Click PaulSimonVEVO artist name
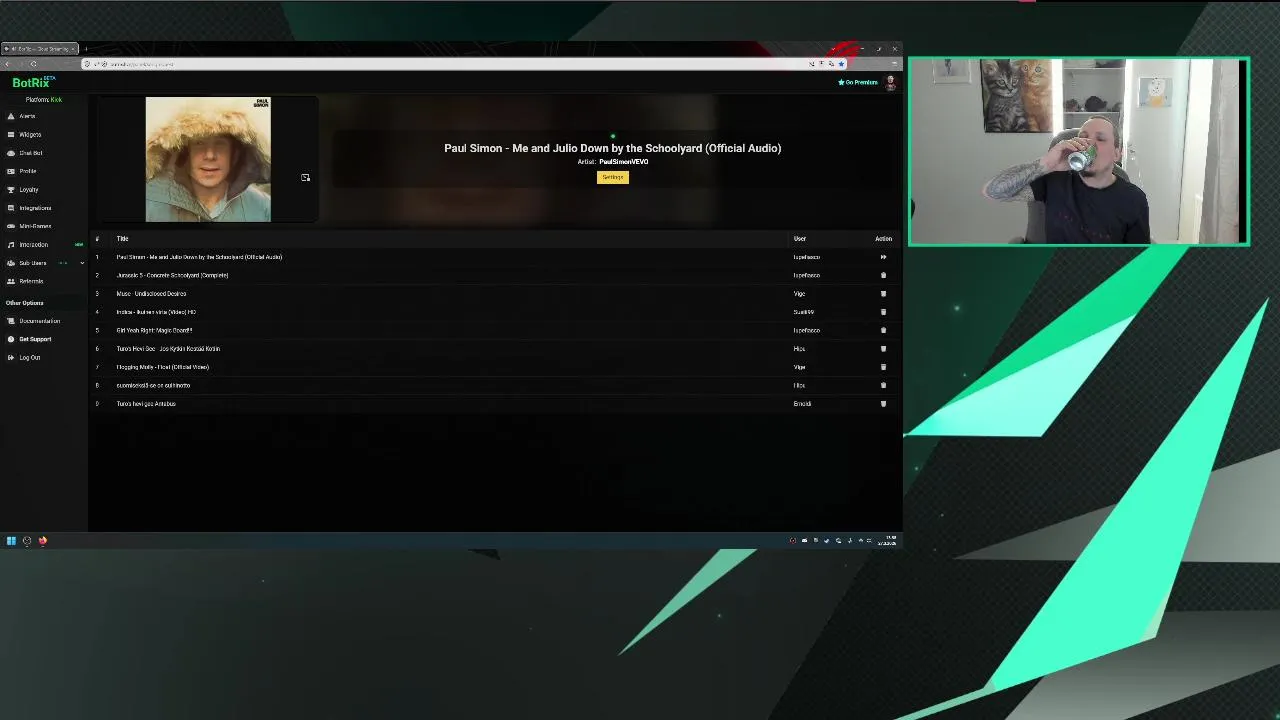The width and height of the screenshot is (1280, 720). pyautogui.click(x=624, y=162)
